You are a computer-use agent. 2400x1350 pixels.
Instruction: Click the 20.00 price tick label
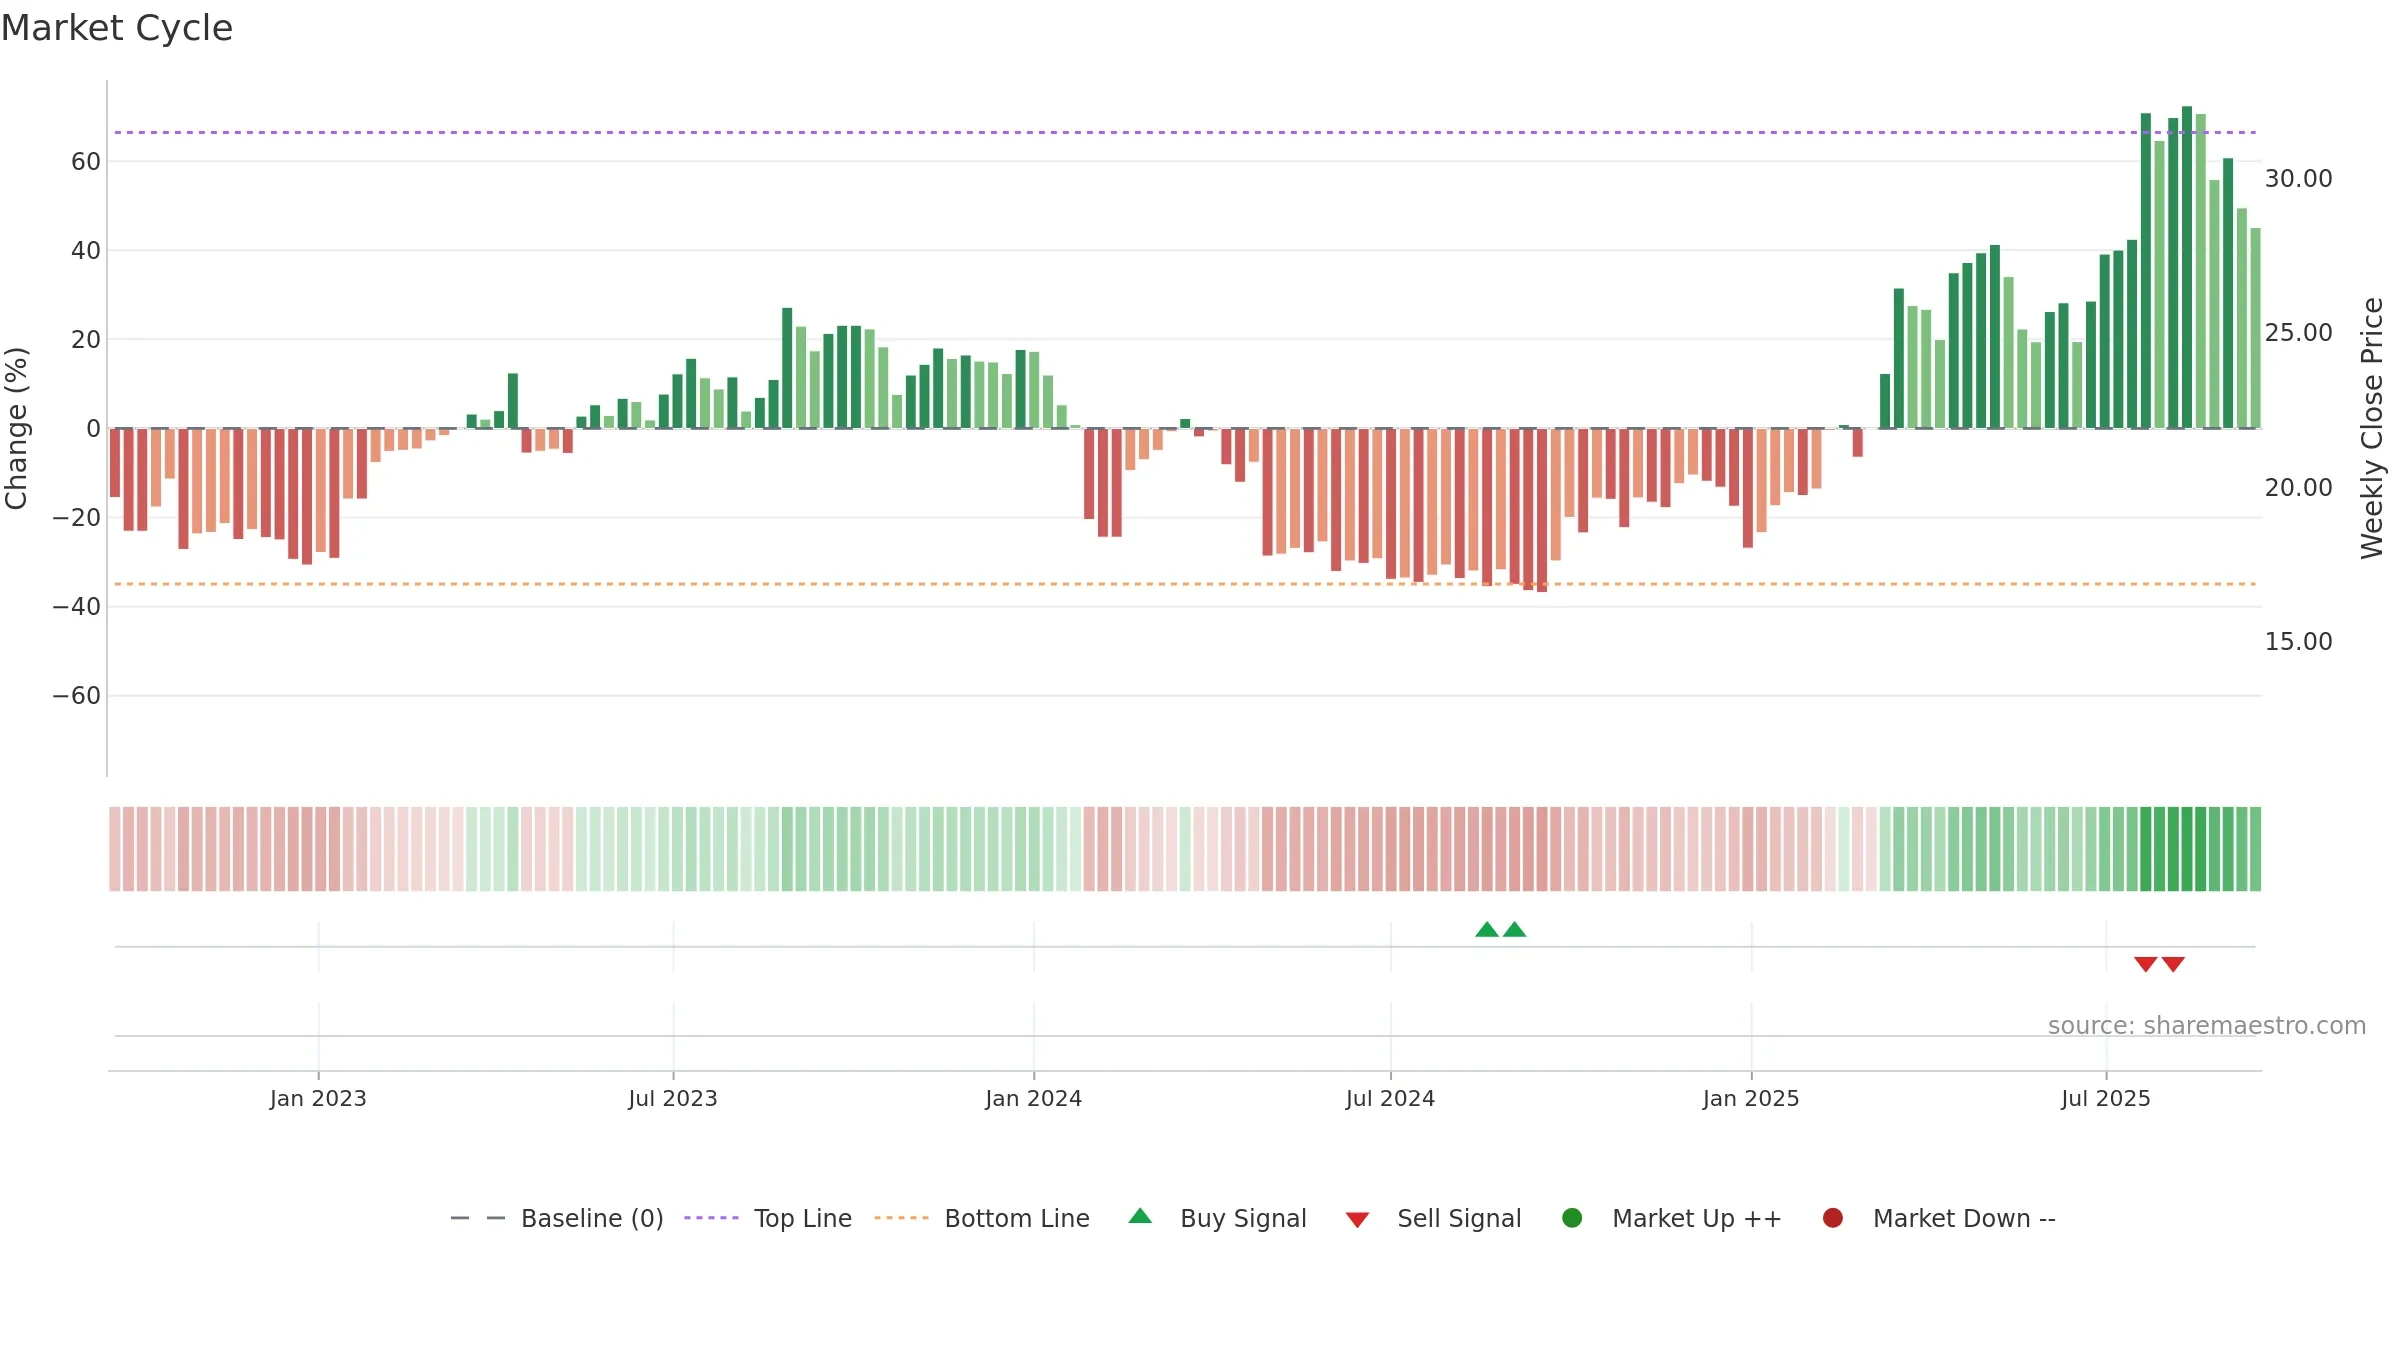click(2299, 488)
